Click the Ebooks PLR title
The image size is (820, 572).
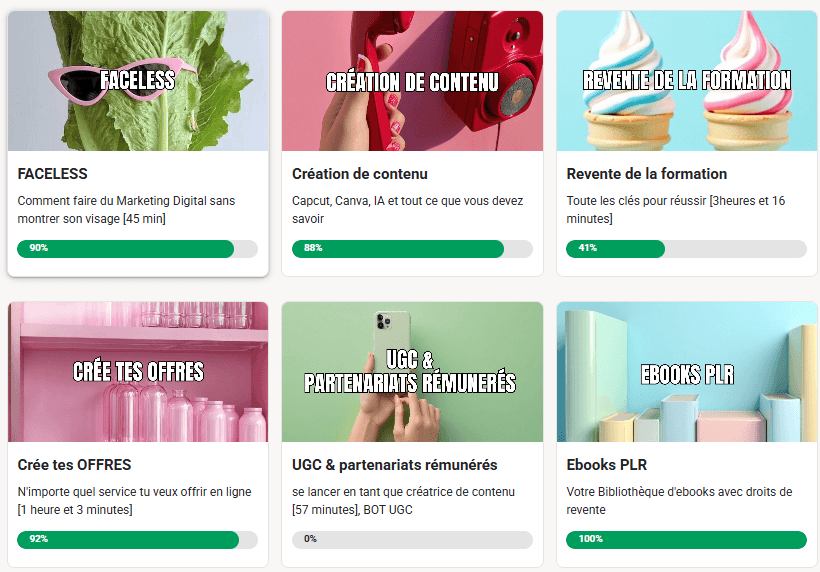(x=607, y=464)
